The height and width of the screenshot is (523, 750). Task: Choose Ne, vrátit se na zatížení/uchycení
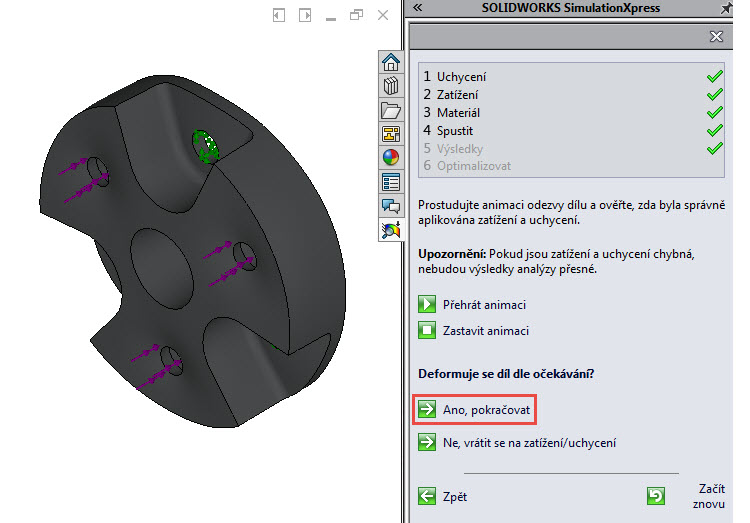(529, 443)
